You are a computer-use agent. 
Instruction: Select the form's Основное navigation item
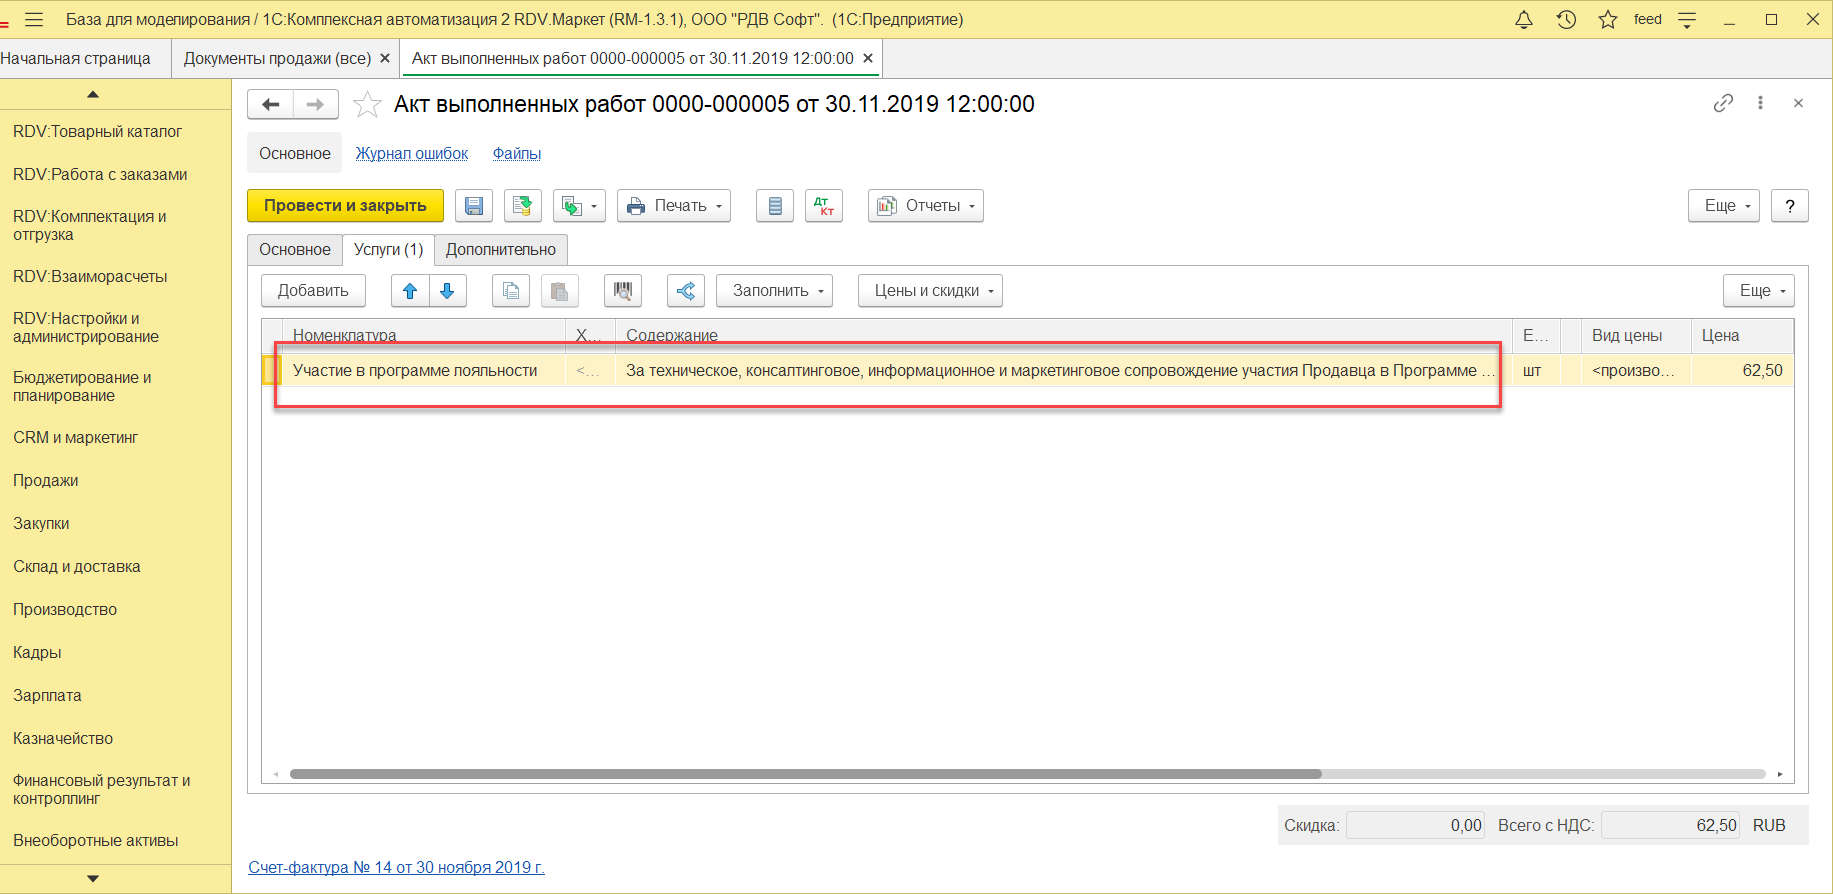tap(295, 153)
